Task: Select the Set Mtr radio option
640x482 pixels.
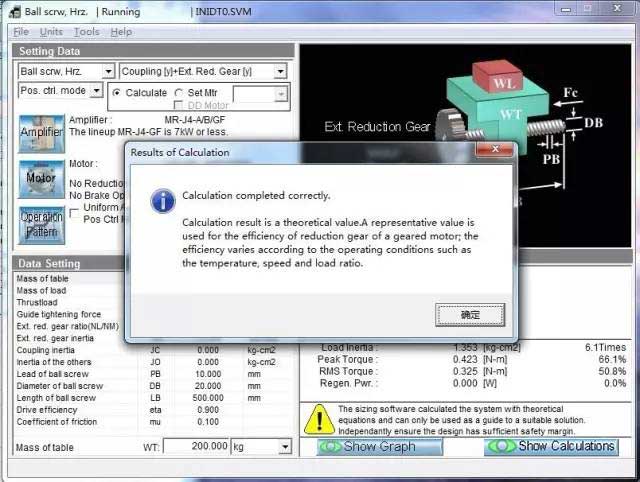Action: [180, 93]
